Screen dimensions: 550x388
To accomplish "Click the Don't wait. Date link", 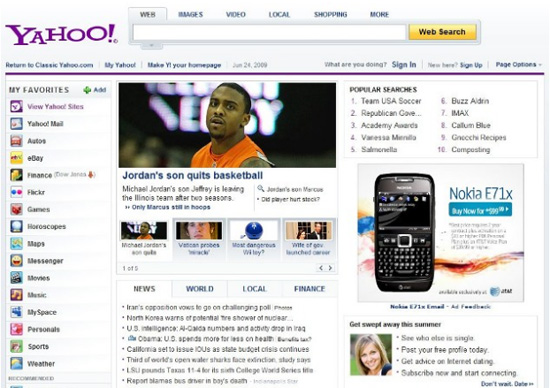I will tap(507, 384).
